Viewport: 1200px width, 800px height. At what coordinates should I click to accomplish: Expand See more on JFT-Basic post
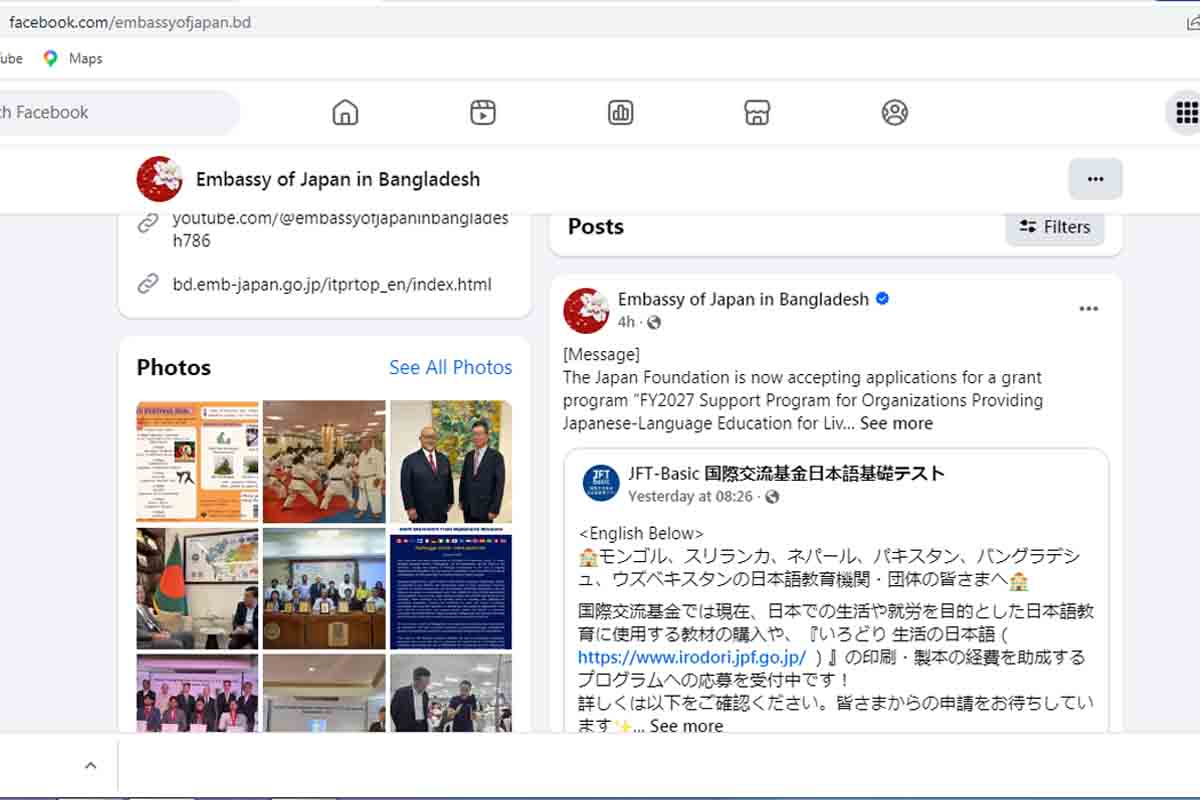pos(686,726)
